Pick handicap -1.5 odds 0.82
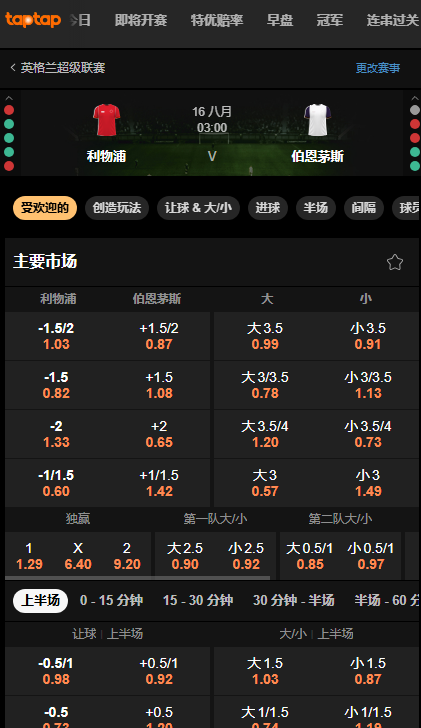Screen dimensions: 421x728 56,385
